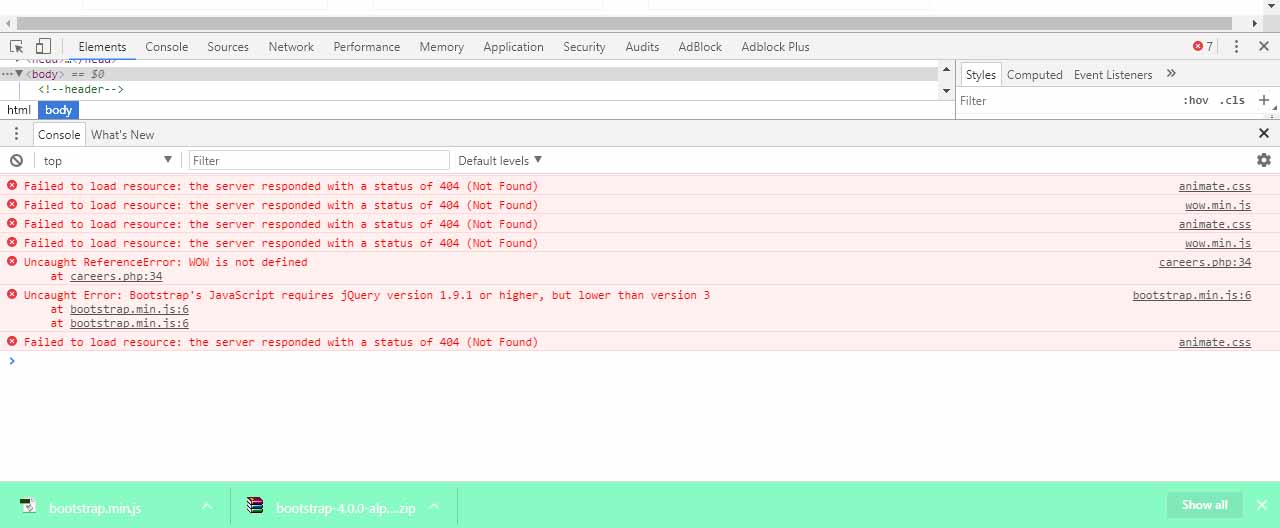1280x528 pixels.
Task: Select the What's New drawer tab
Action: click(122, 134)
